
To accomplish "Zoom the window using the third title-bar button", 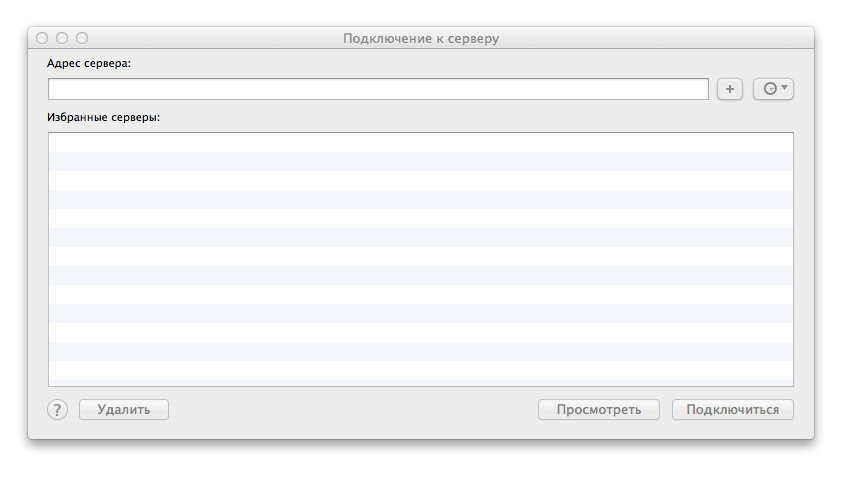I will point(82,38).
